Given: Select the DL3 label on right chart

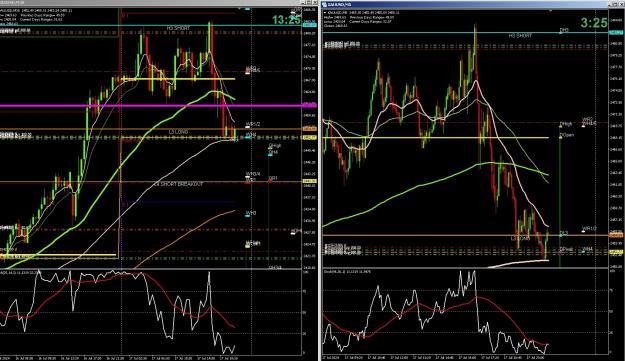Looking at the screenshot, I should pos(564,233).
